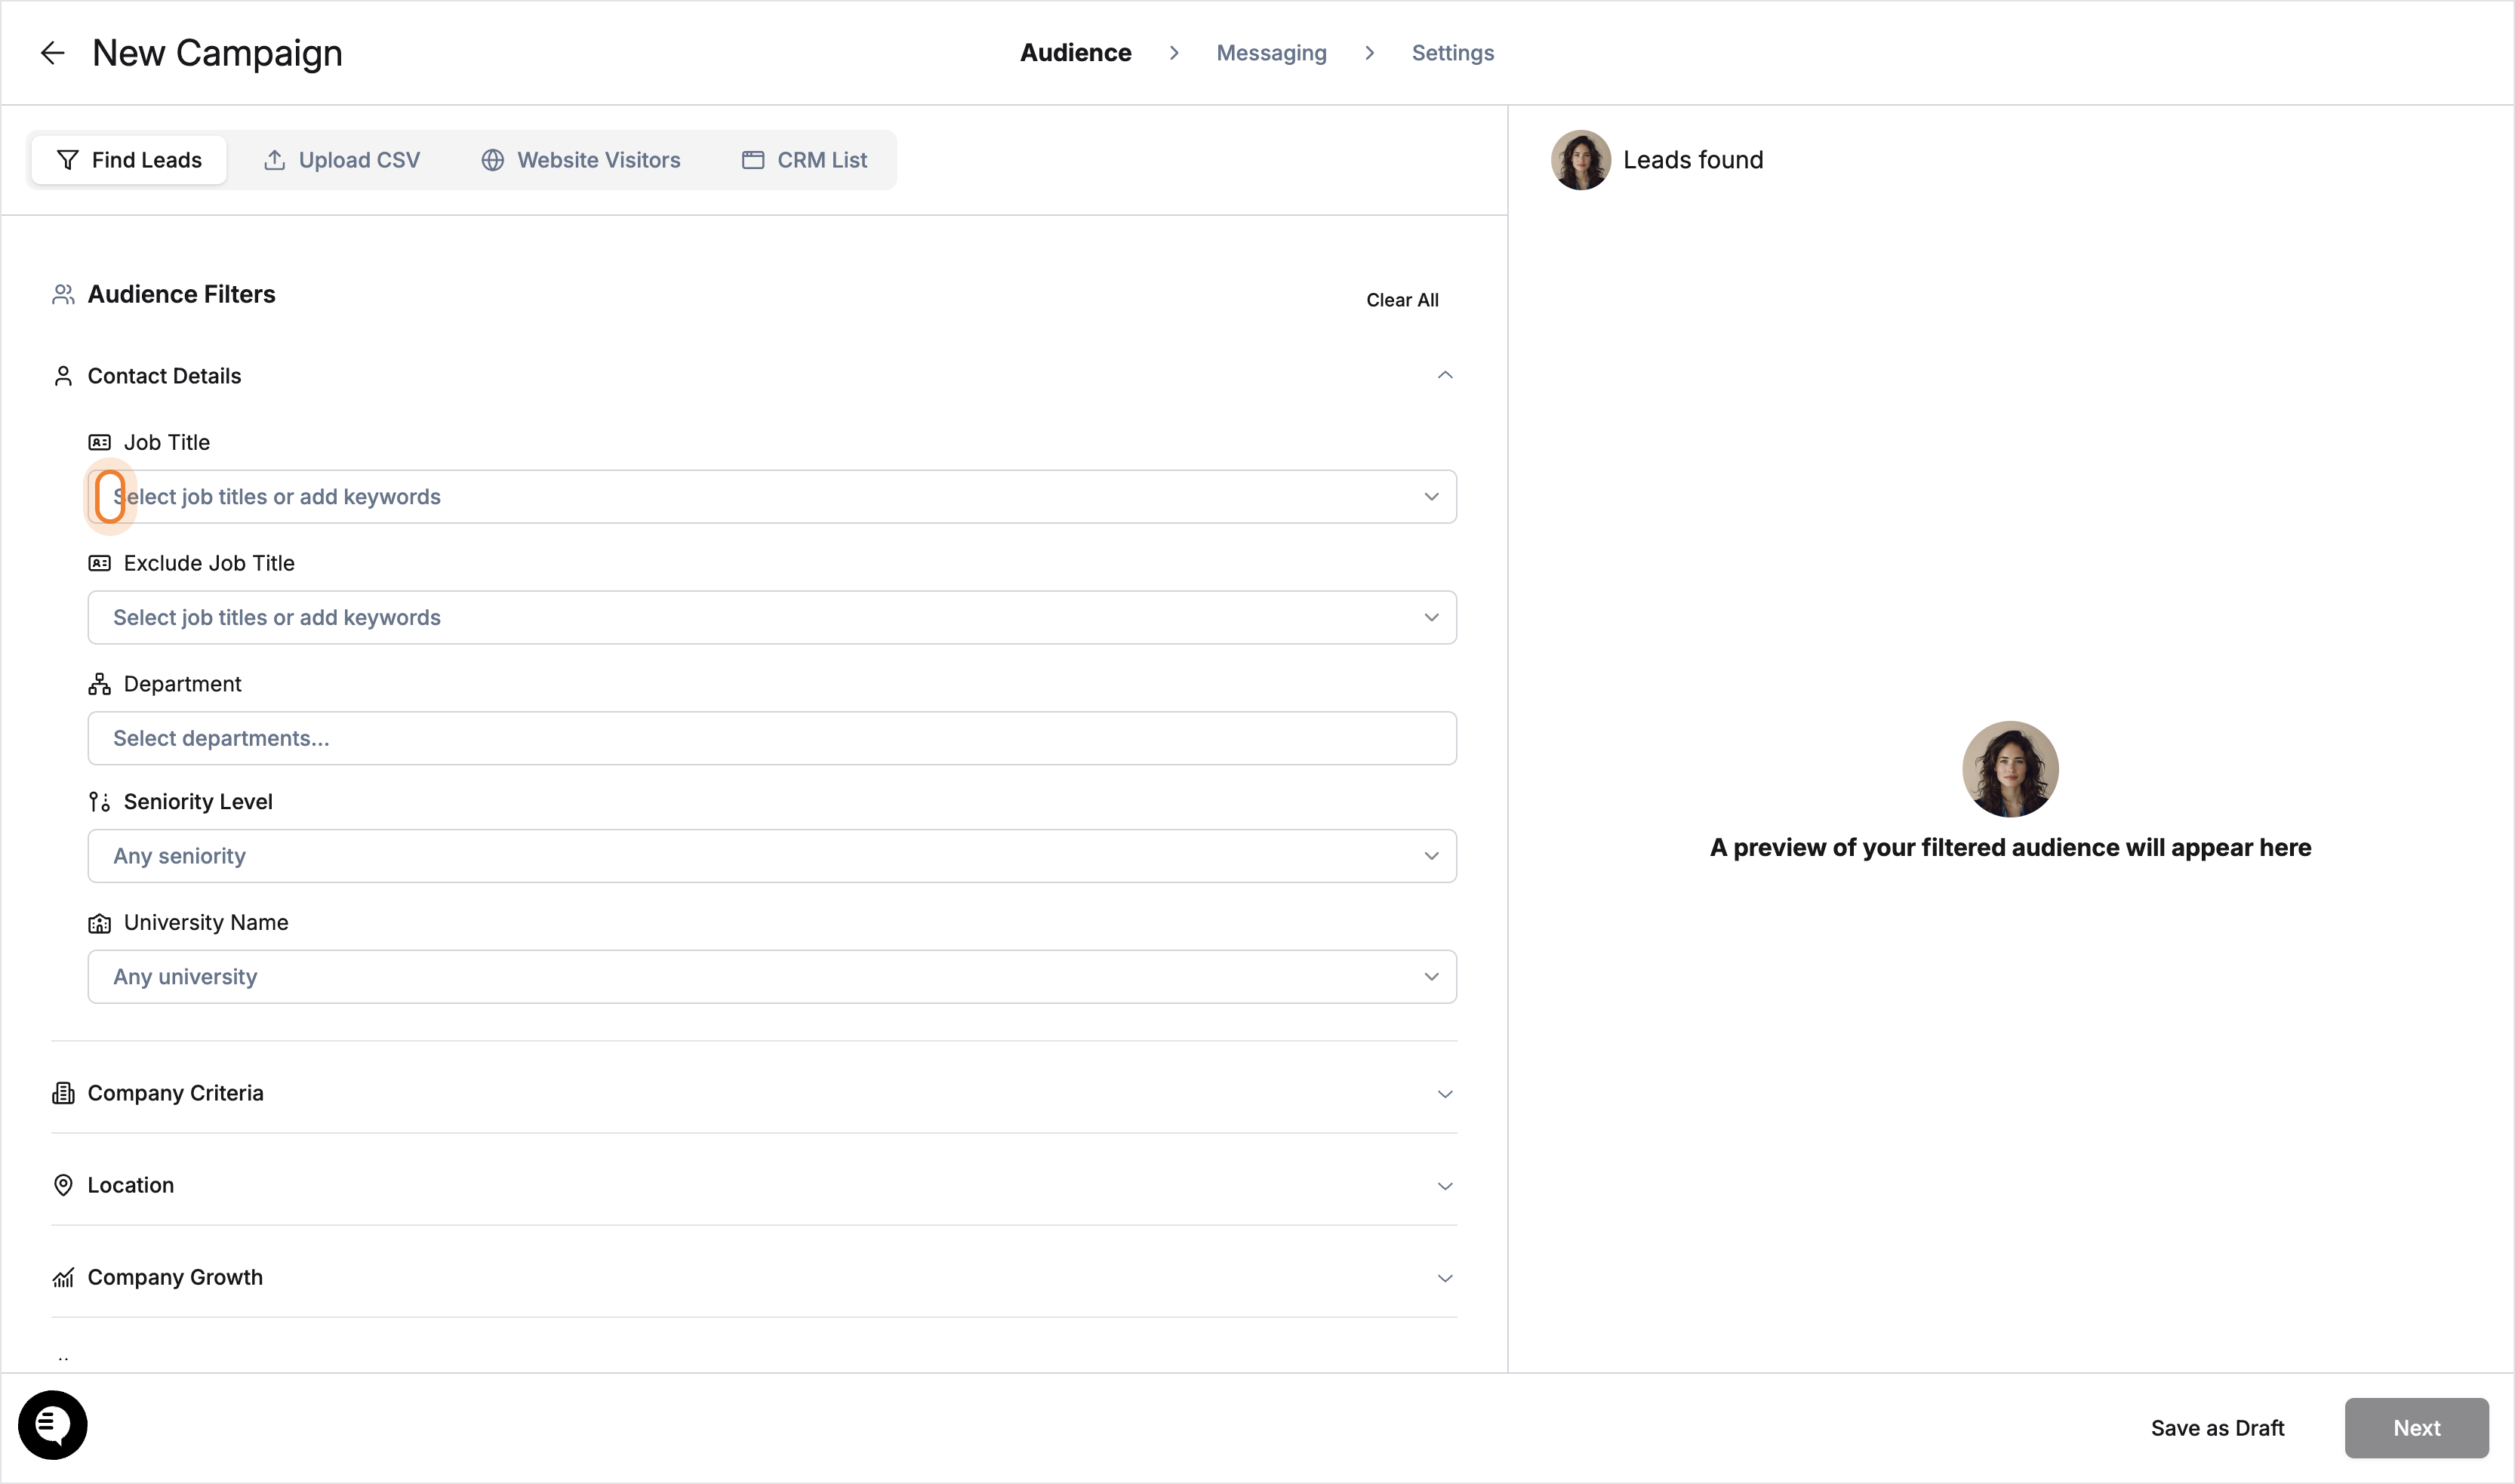This screenshot has width=2515, height=1484.
Task: Click the Company Criteria heading
Action: click(x=176, y=1093)
